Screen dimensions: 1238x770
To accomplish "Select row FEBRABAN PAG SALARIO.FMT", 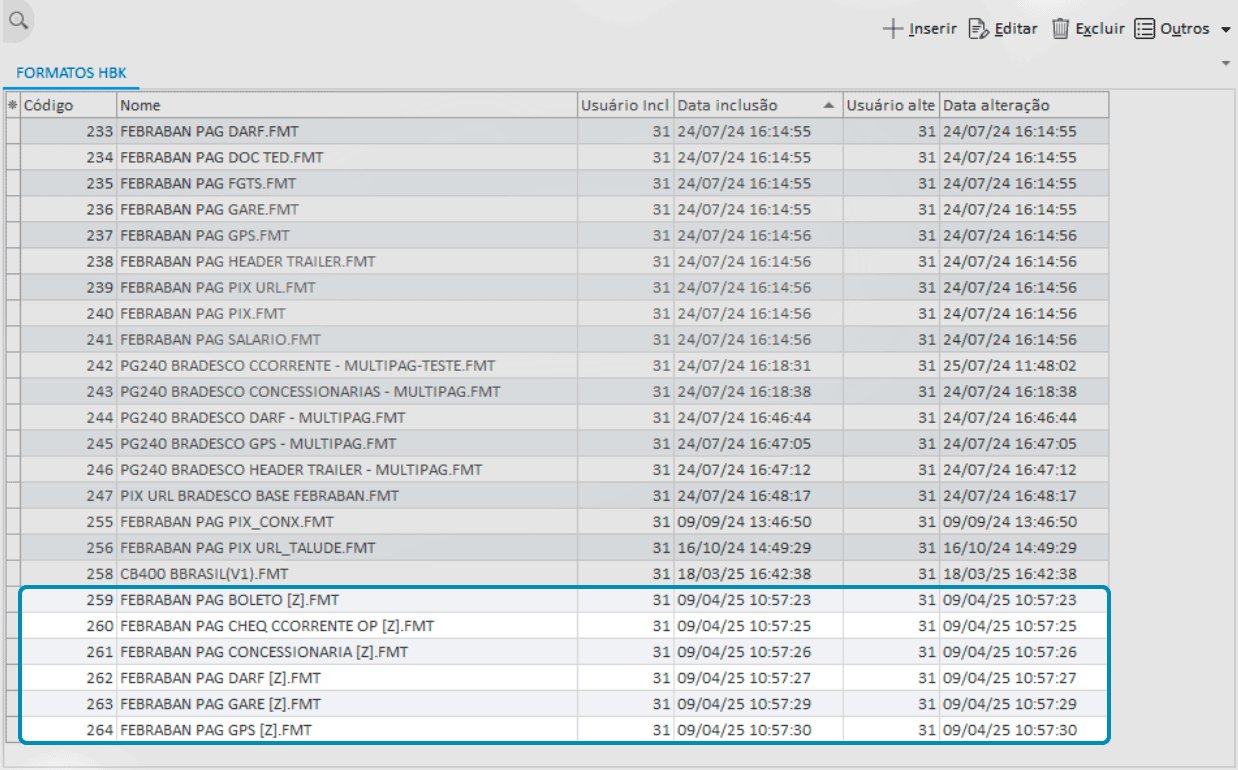I will click(557, 339).
